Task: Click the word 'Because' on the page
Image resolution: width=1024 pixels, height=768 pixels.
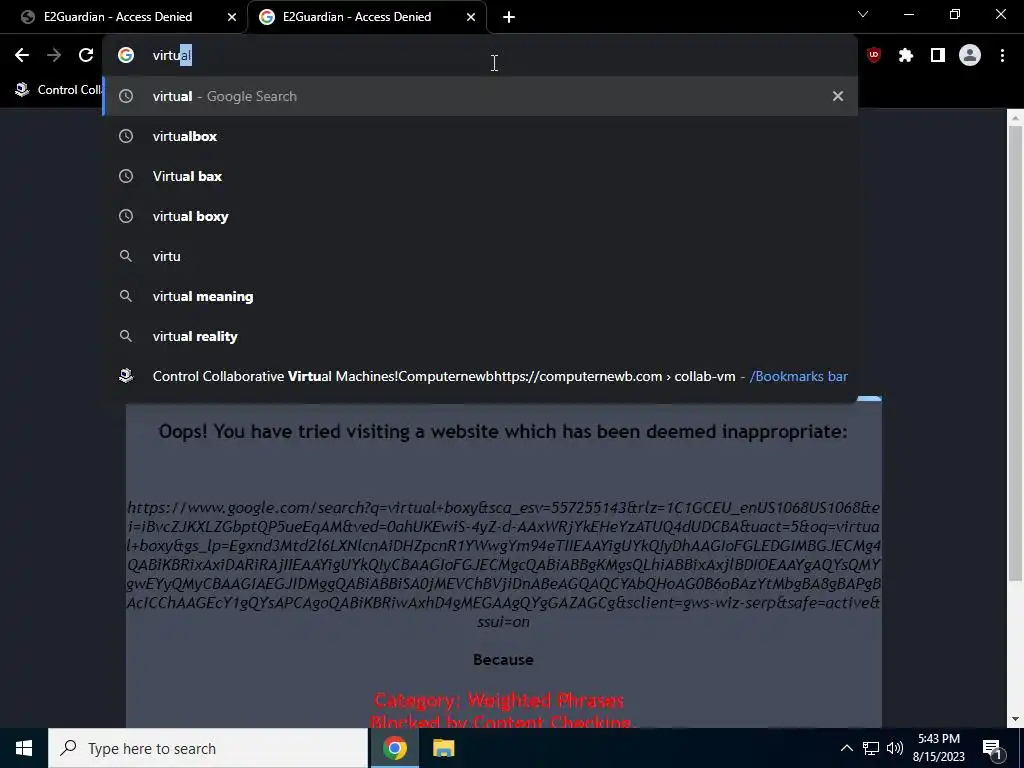Action: (503, 660)
